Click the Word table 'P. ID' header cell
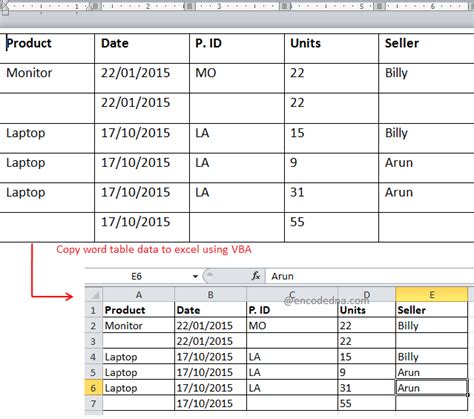 pyautogui.click(x=237, y=48)
